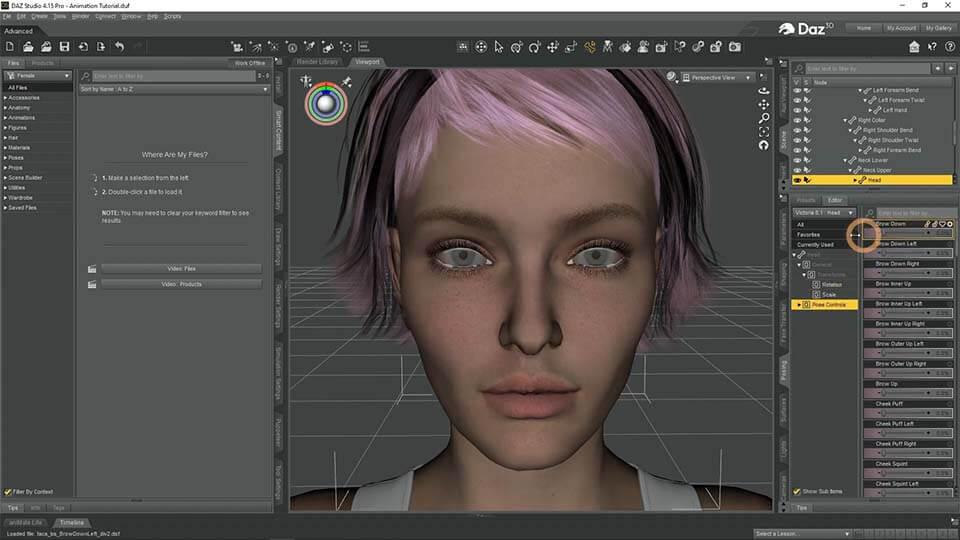Toggle visibility eye of Neck Lower
The width and height of the screenshot is (960, 540).
pyautogui.click(x=797, y=160)
